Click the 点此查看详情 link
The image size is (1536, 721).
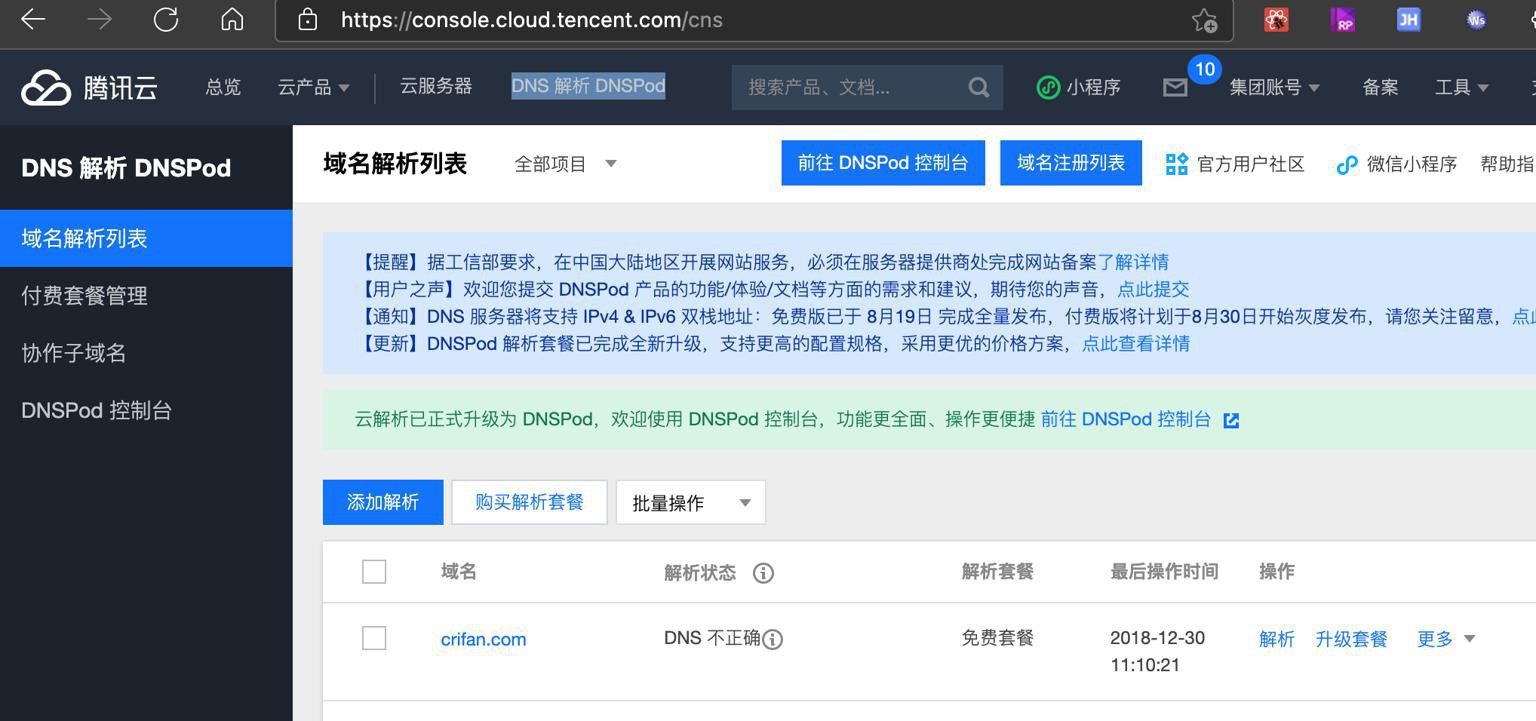[1136, 343]
